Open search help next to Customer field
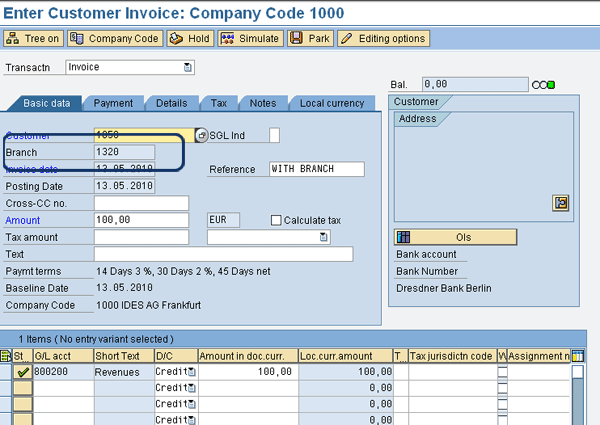The height and width of the screenshot is (425, 600). point(201,135)
